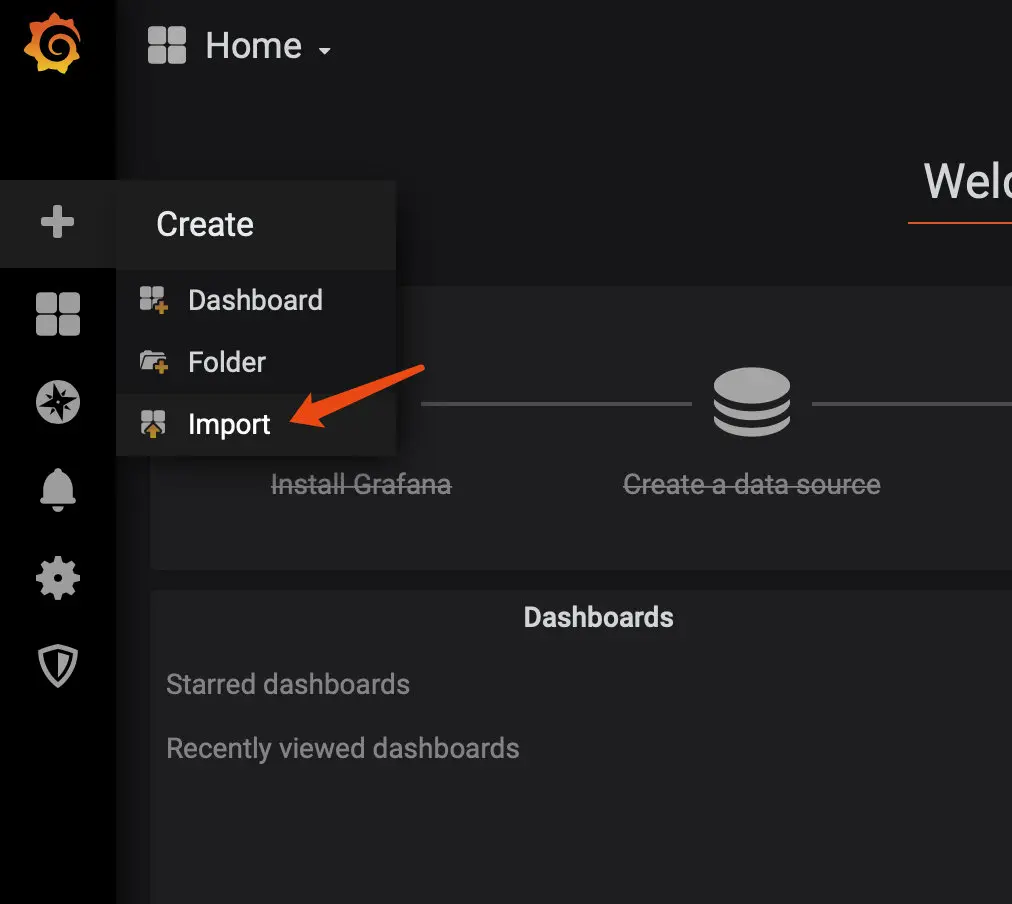Click the Install Grafana step
Image resolution: width=1012 pixels, height=904 pixels.
[x=361, y=485]
